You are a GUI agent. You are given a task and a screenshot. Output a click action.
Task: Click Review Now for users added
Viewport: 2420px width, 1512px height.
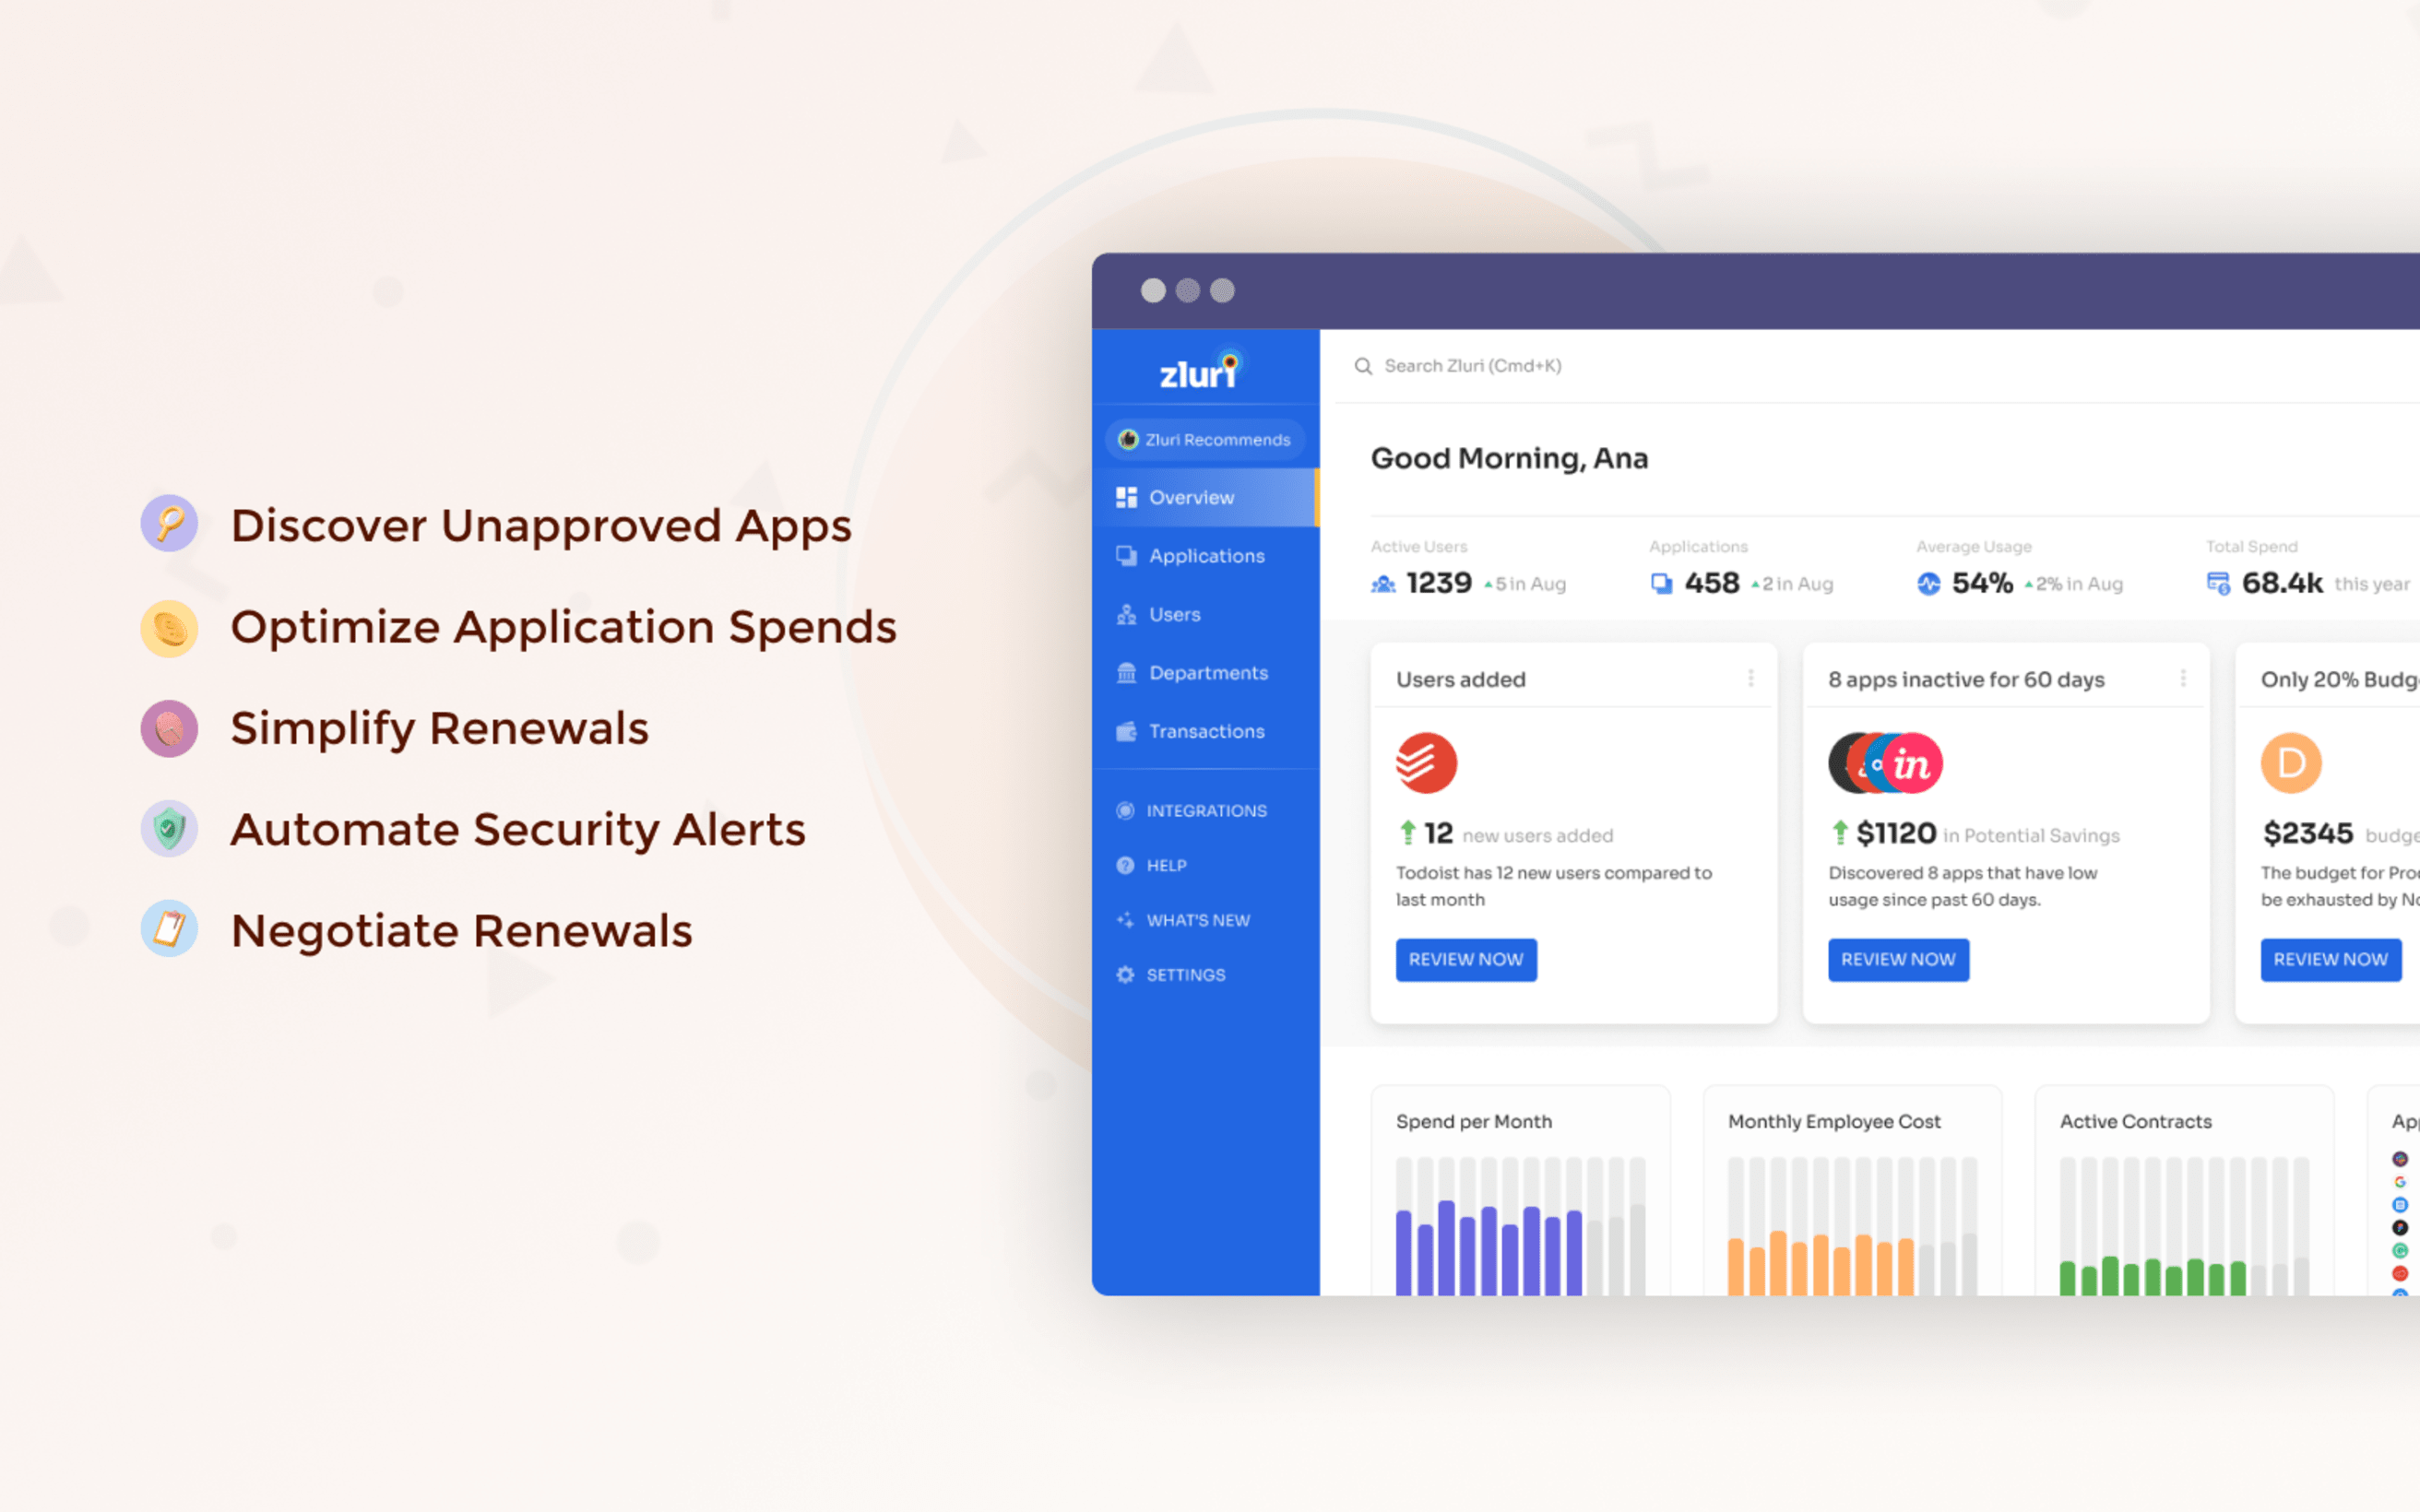click(x=1465, y=960)
